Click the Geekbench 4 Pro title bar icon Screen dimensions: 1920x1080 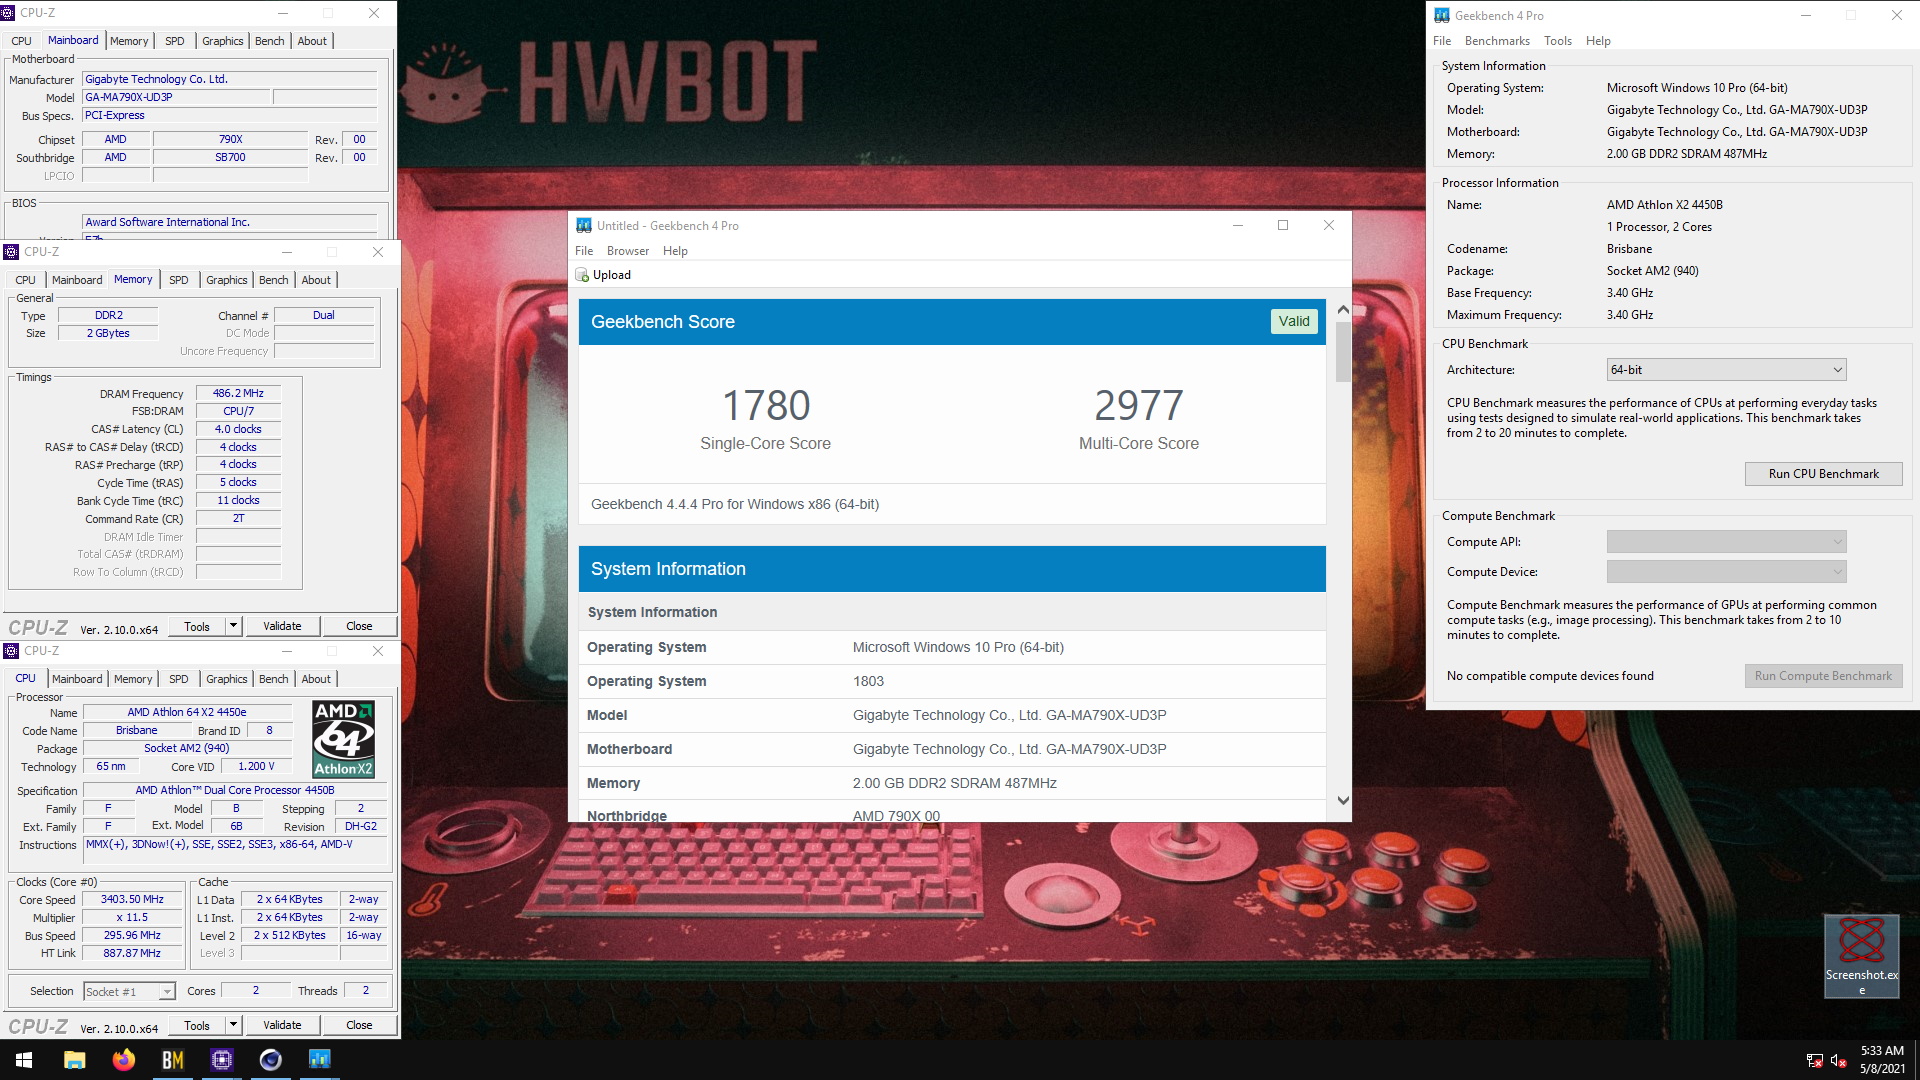coord(1442,15)
